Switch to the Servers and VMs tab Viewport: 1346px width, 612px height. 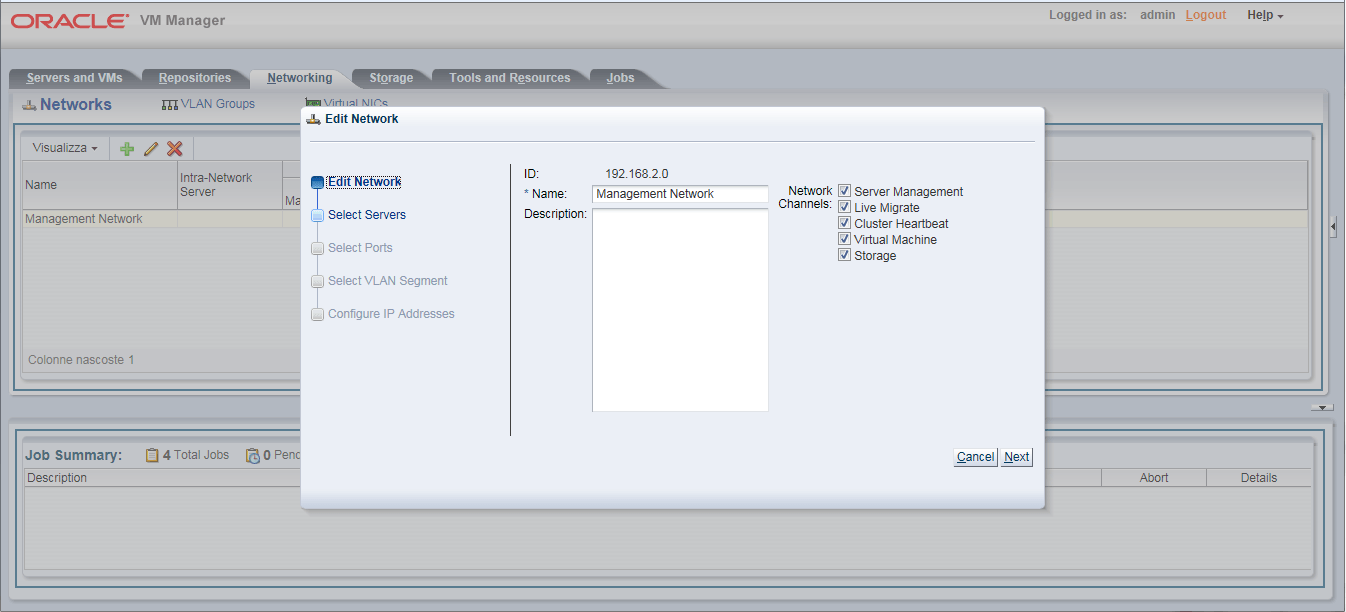(x=74, y=78)
